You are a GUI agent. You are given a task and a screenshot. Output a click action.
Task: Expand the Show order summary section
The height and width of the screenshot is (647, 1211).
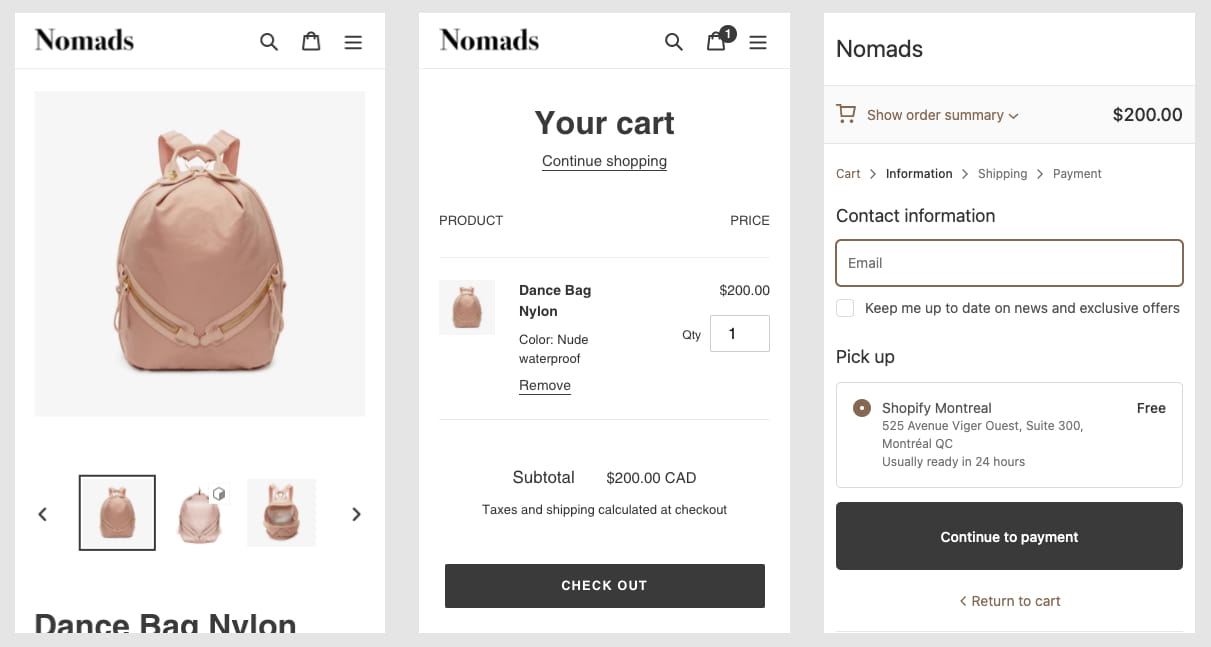point(935,114)
